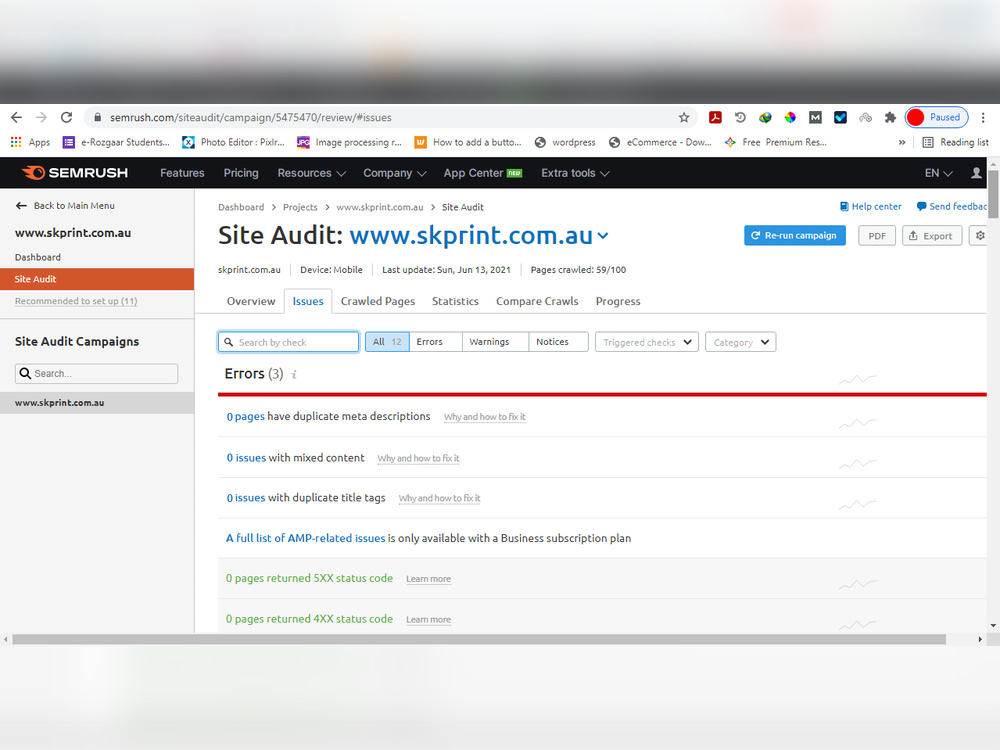This screenshot has width=1000, height=750.
Task: Click Why and how to fix it for mixed content
Action: coord(418,459)
